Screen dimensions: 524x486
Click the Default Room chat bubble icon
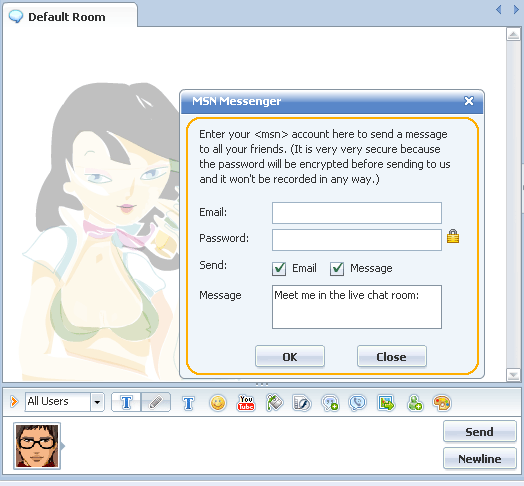[x=15, y=16]
